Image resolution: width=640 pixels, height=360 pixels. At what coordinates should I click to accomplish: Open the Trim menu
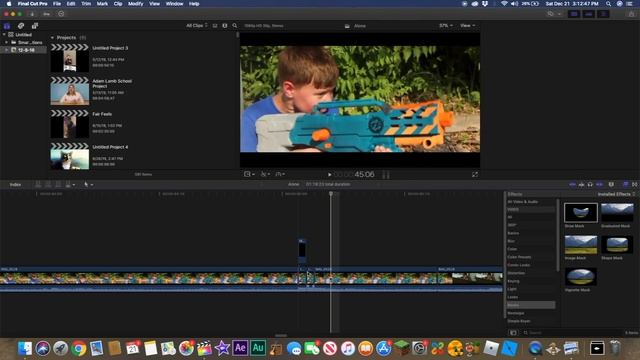tap(86, 4)
